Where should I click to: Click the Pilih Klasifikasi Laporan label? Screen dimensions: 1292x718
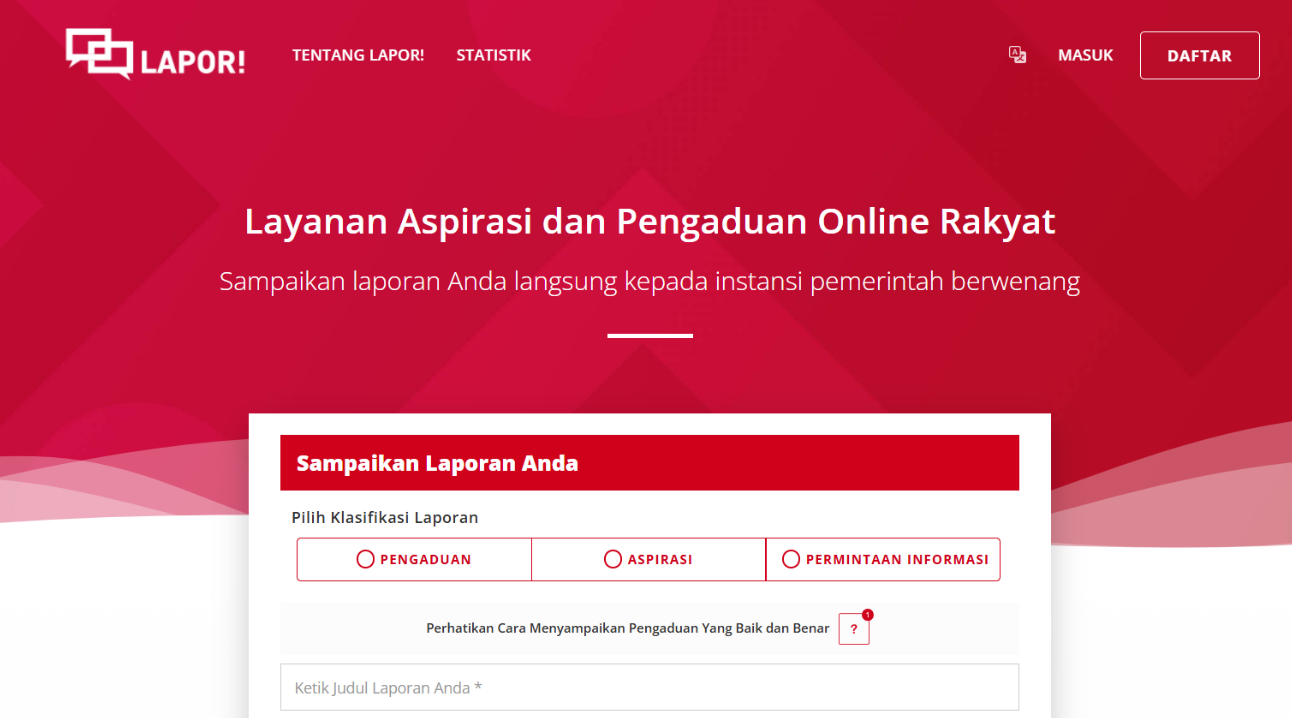point(385,518)
